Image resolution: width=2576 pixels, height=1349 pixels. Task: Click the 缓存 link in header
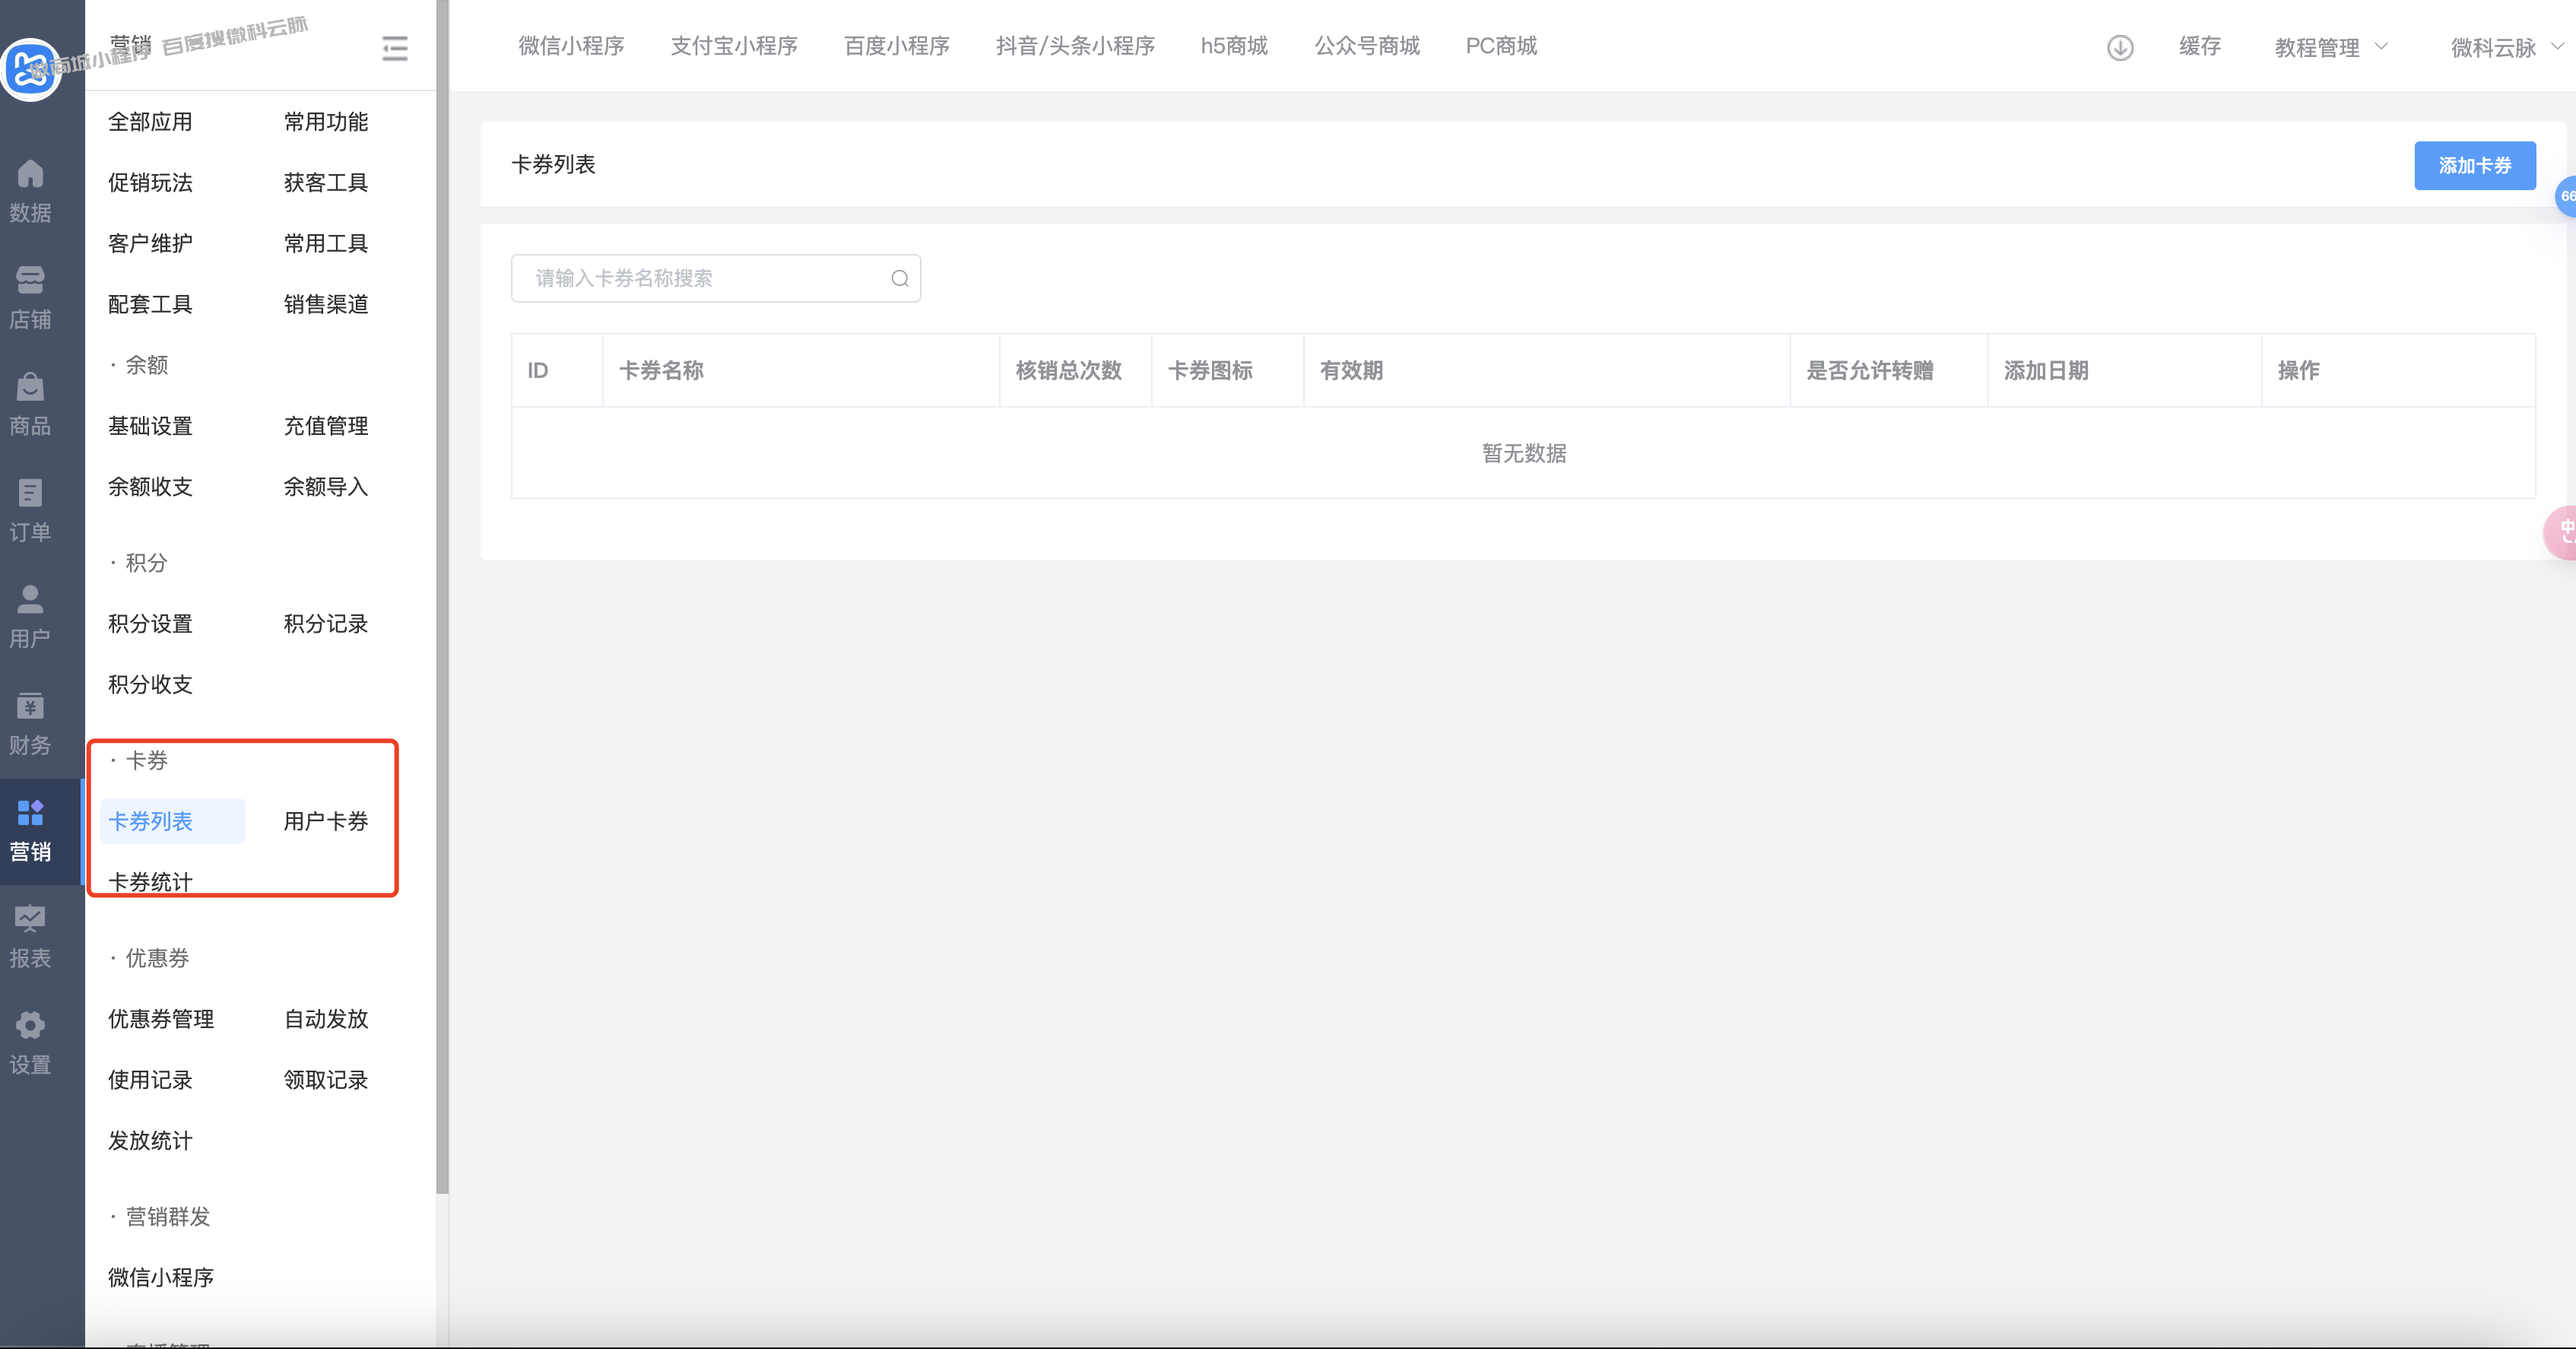click(2200, 46)
